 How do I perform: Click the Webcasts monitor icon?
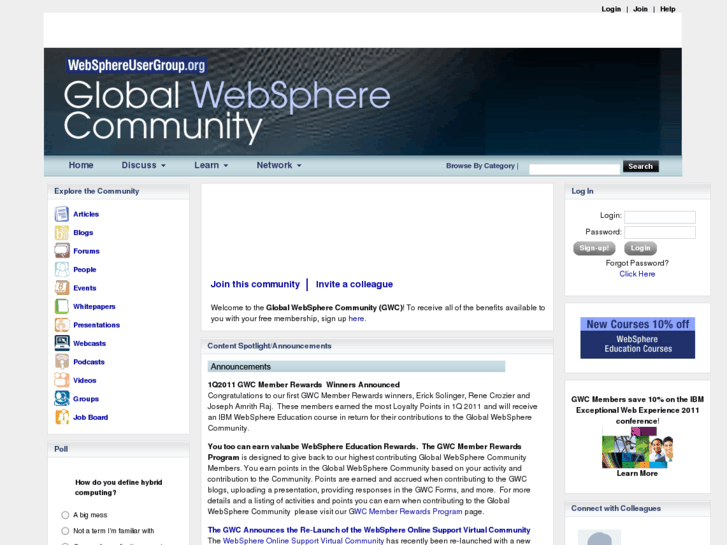62,343
